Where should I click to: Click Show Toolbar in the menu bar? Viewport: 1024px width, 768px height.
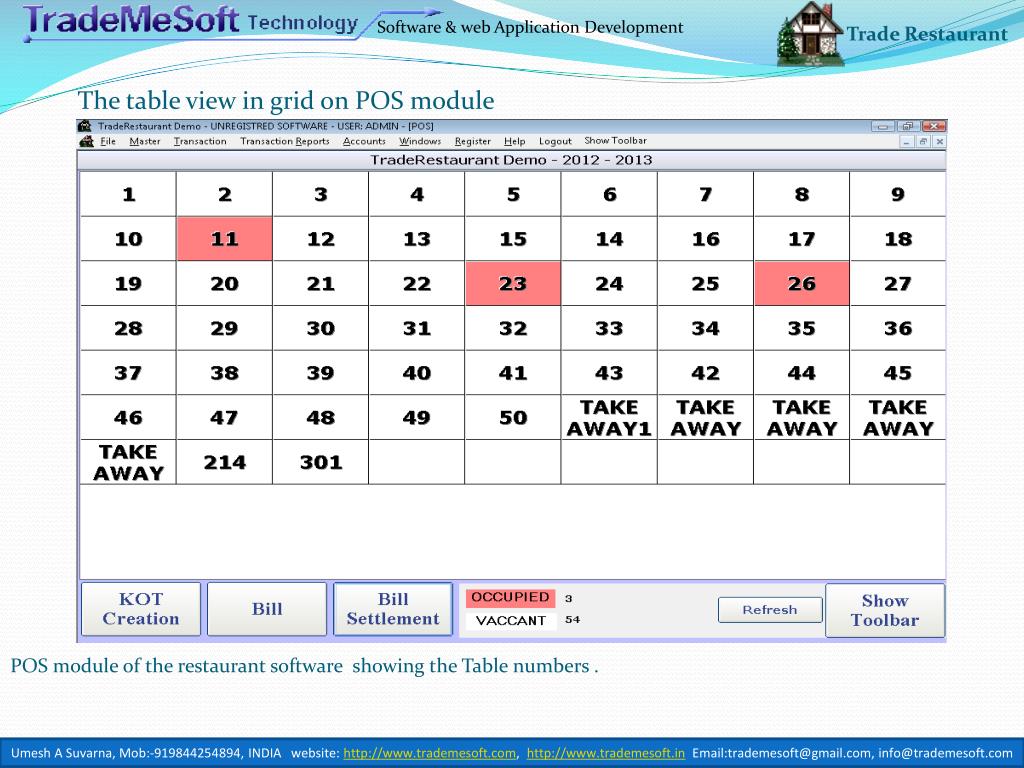point(615,140)
